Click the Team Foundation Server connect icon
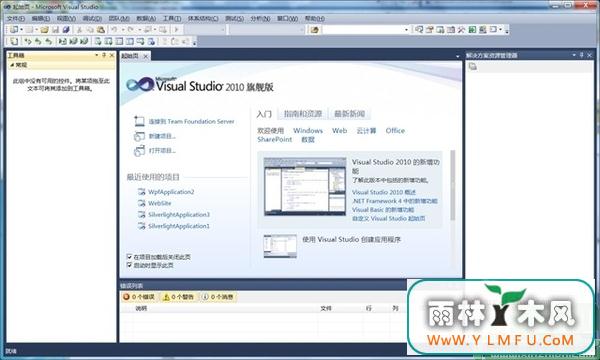Image resolution: width=600 pixels, height=360 pixels. (x=139, y=121)
